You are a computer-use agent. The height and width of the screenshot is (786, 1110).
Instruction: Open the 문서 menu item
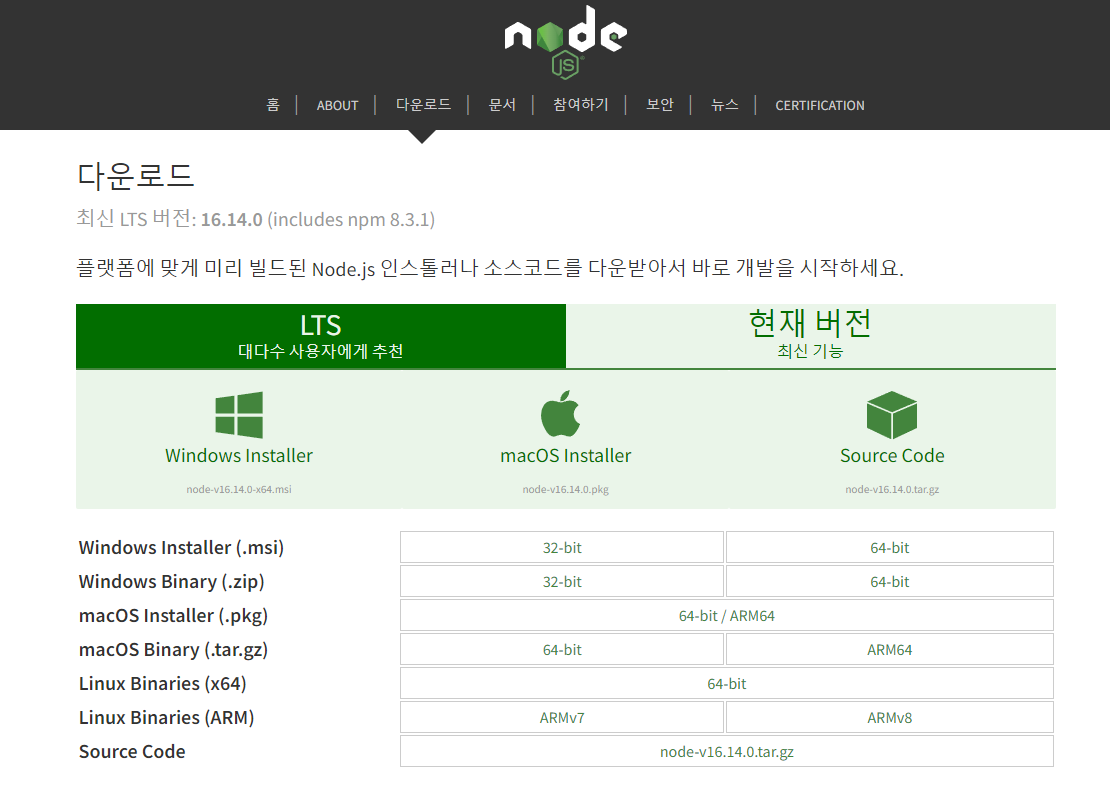pyautogui.click(x=502, y=105)
